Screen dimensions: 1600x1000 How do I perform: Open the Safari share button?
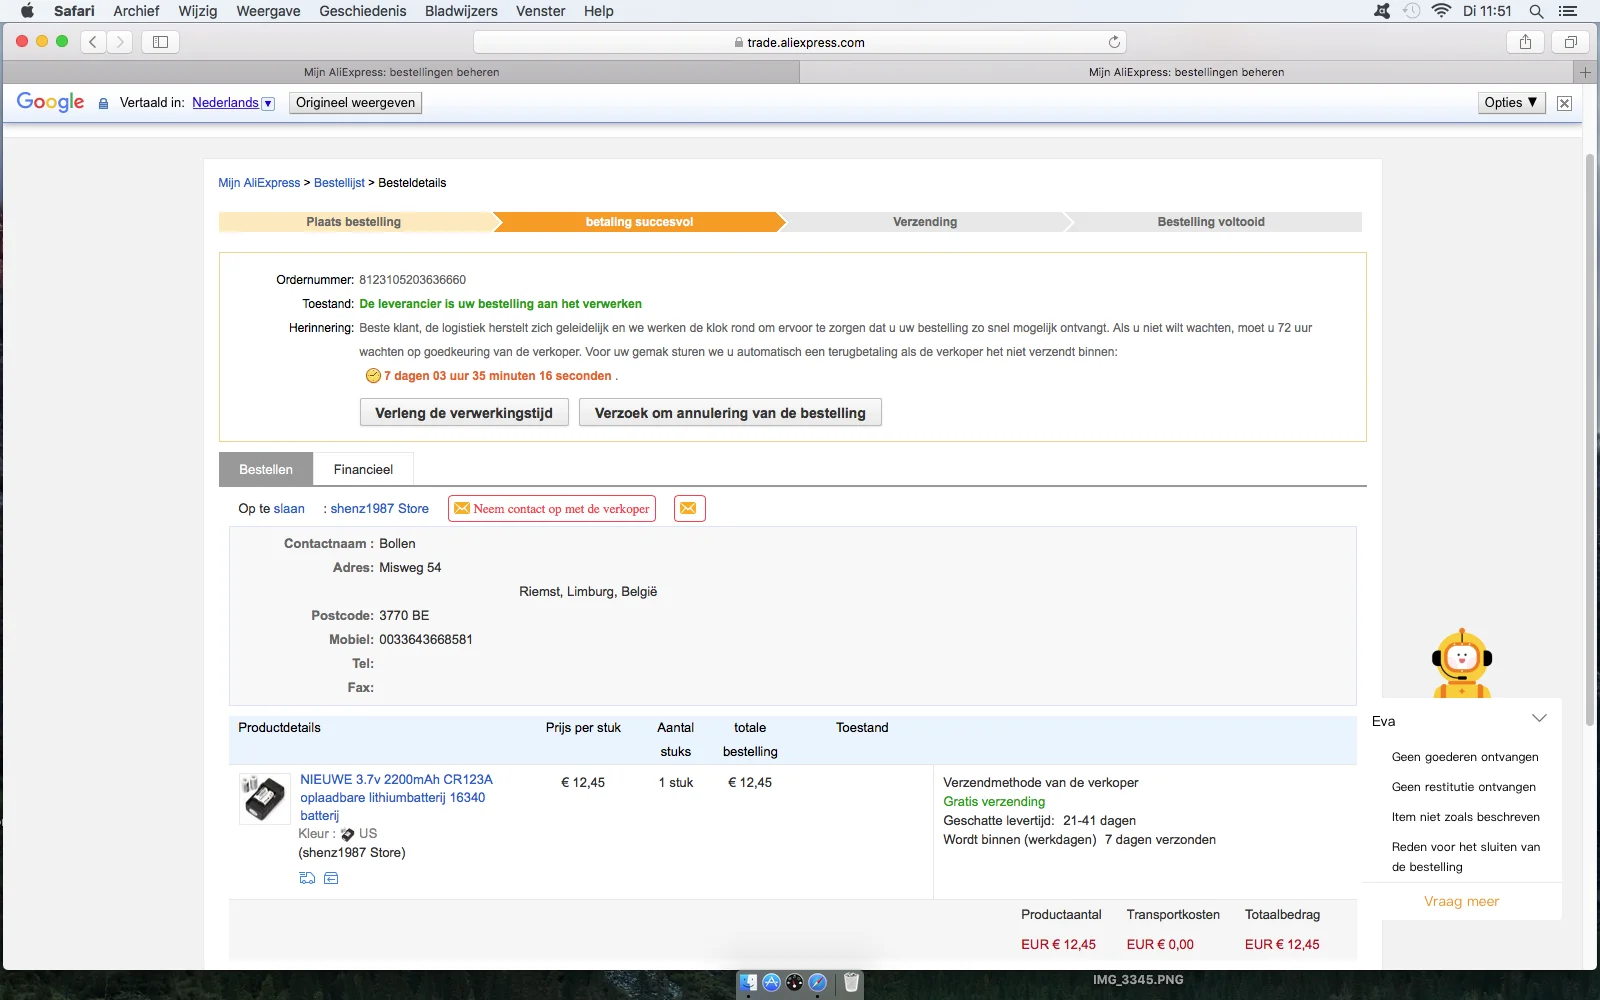tap(1525, 42)
